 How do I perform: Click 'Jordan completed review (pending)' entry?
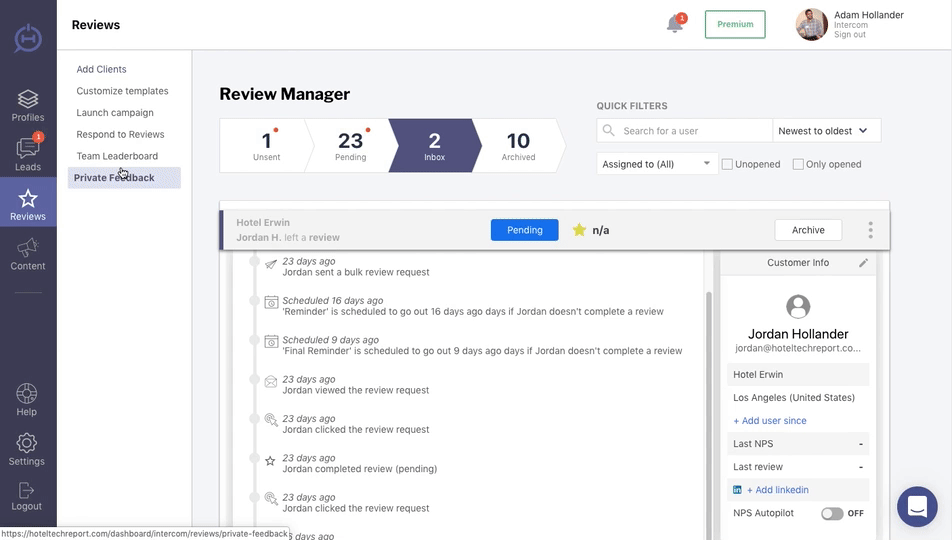[359, 469]
